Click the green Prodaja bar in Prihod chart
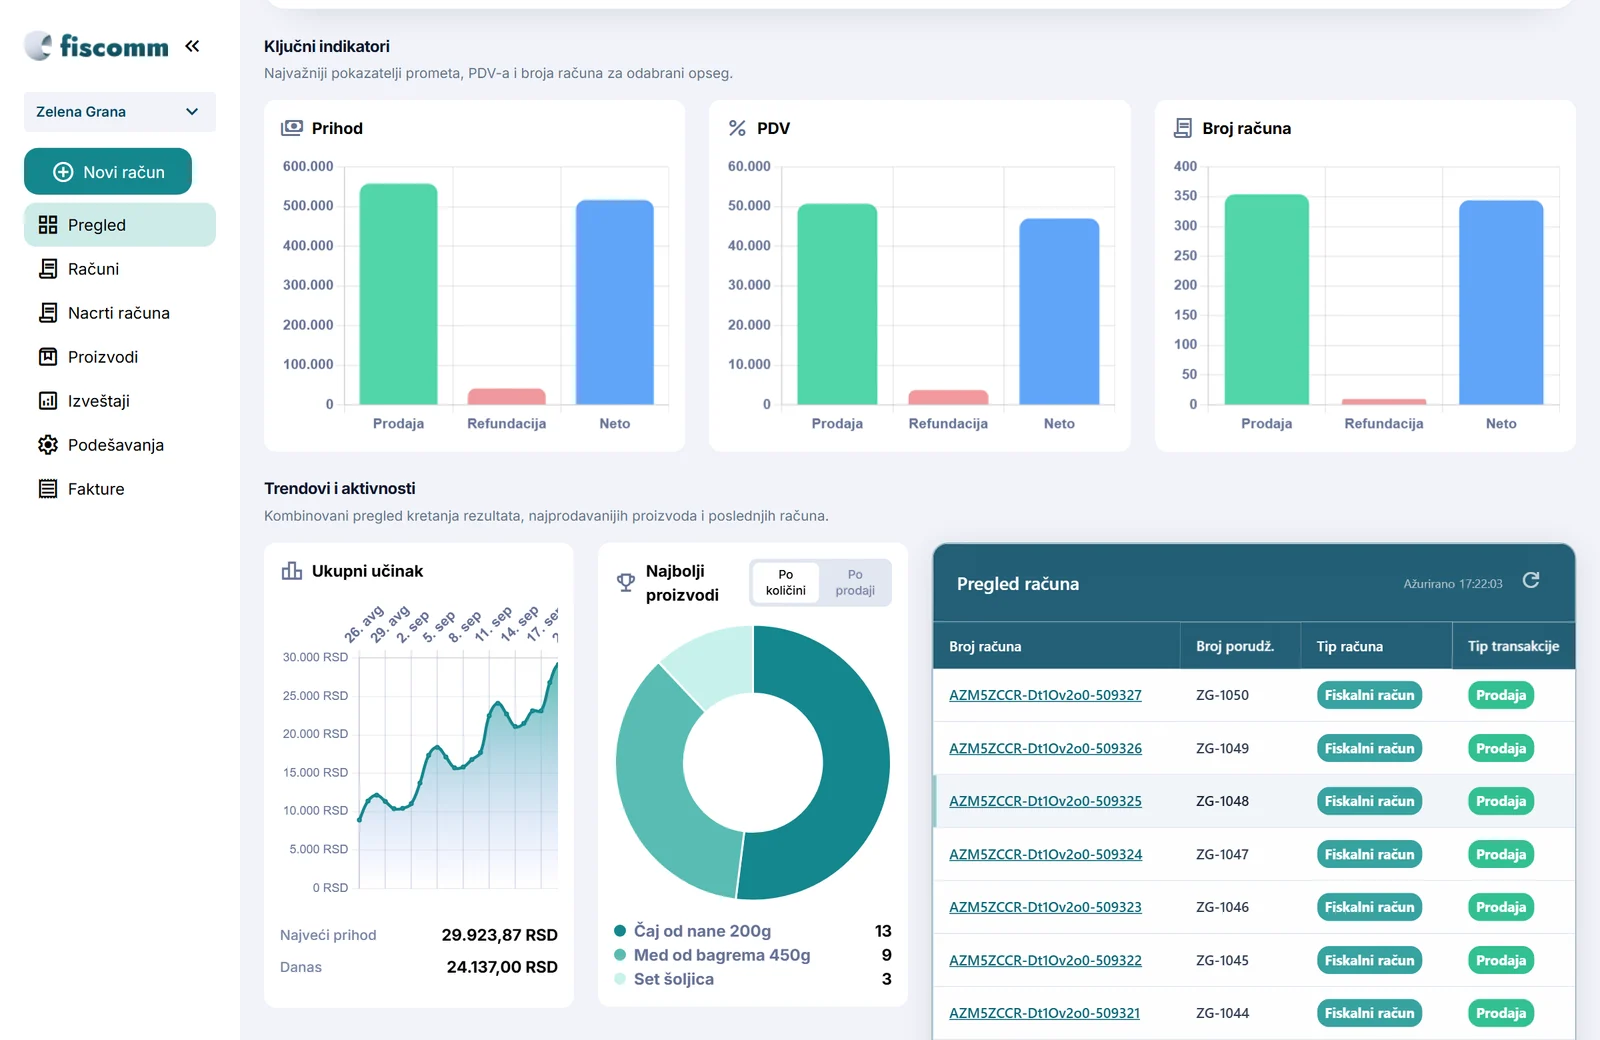The width and height of the screenshot is (1600, 1040). [398, 294]
